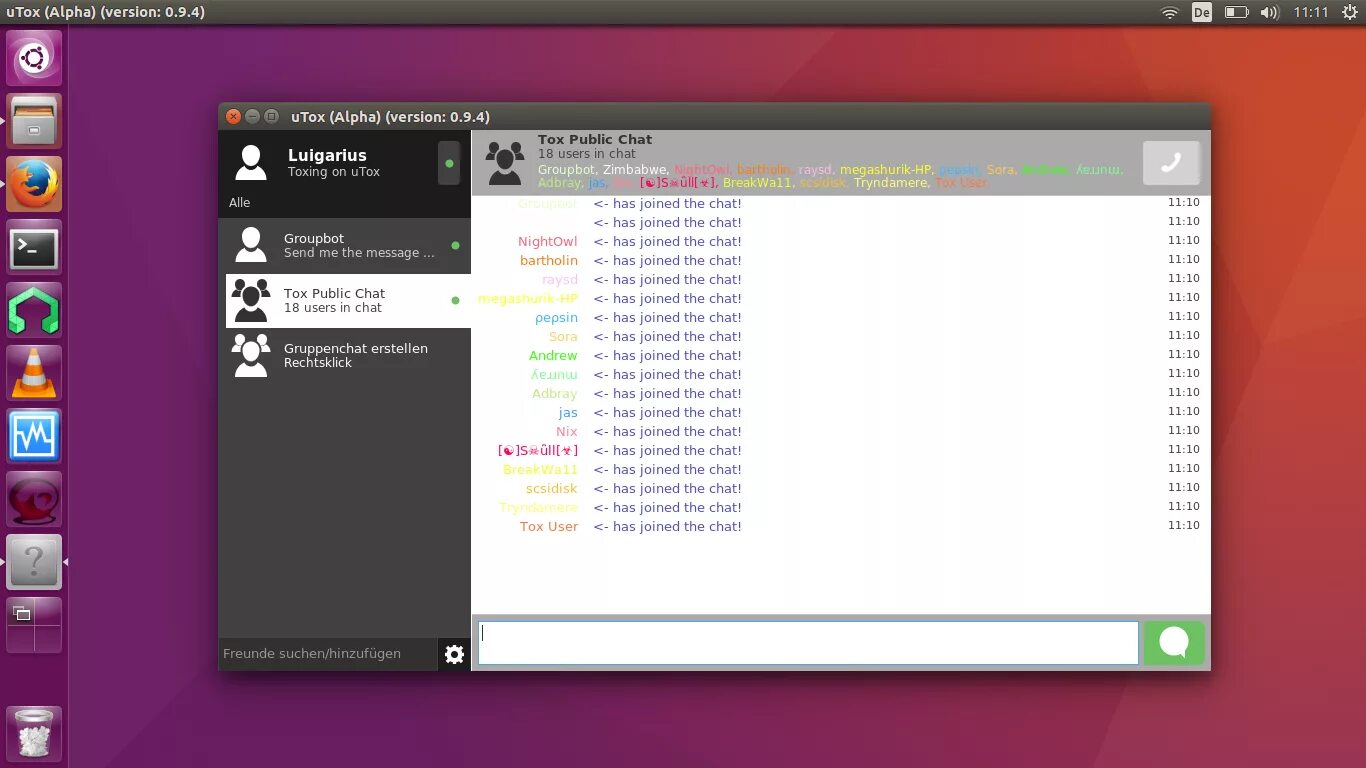Screen dimensions: 1366x768
Task: Open Terminal from the launcher
Action: pyautogui.click(x=34, y=247)
